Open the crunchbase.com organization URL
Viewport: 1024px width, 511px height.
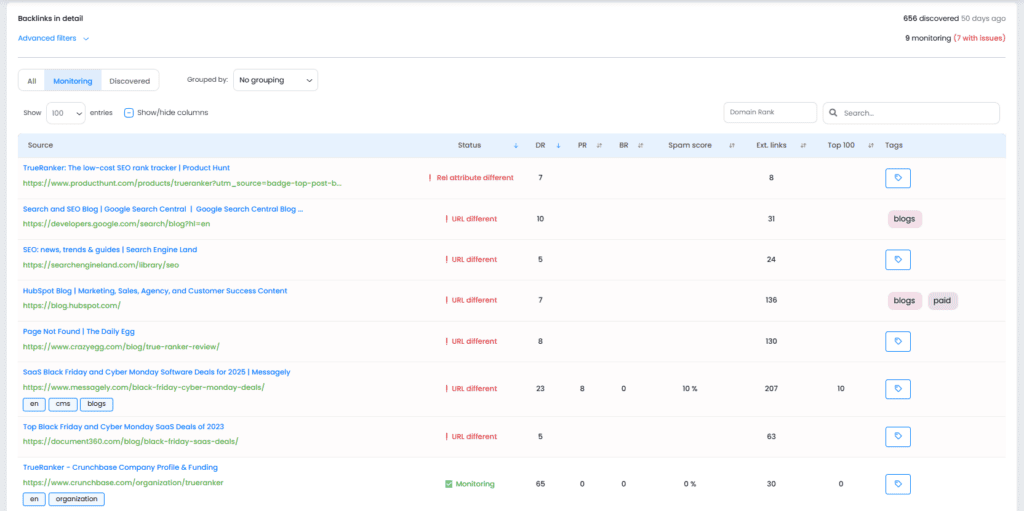(122, 483)
